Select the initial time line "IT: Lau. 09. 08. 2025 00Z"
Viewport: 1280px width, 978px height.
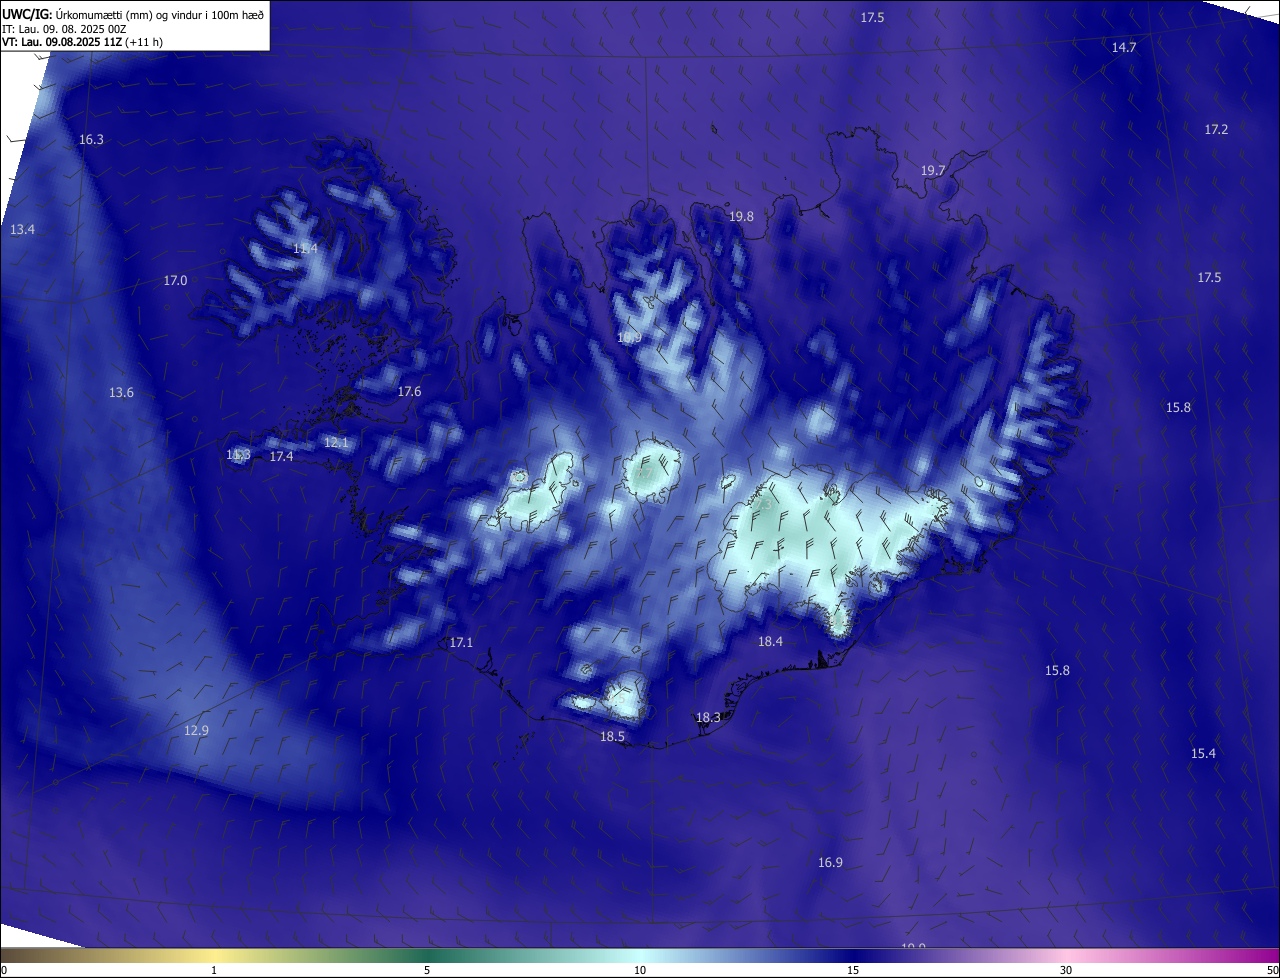64,29
